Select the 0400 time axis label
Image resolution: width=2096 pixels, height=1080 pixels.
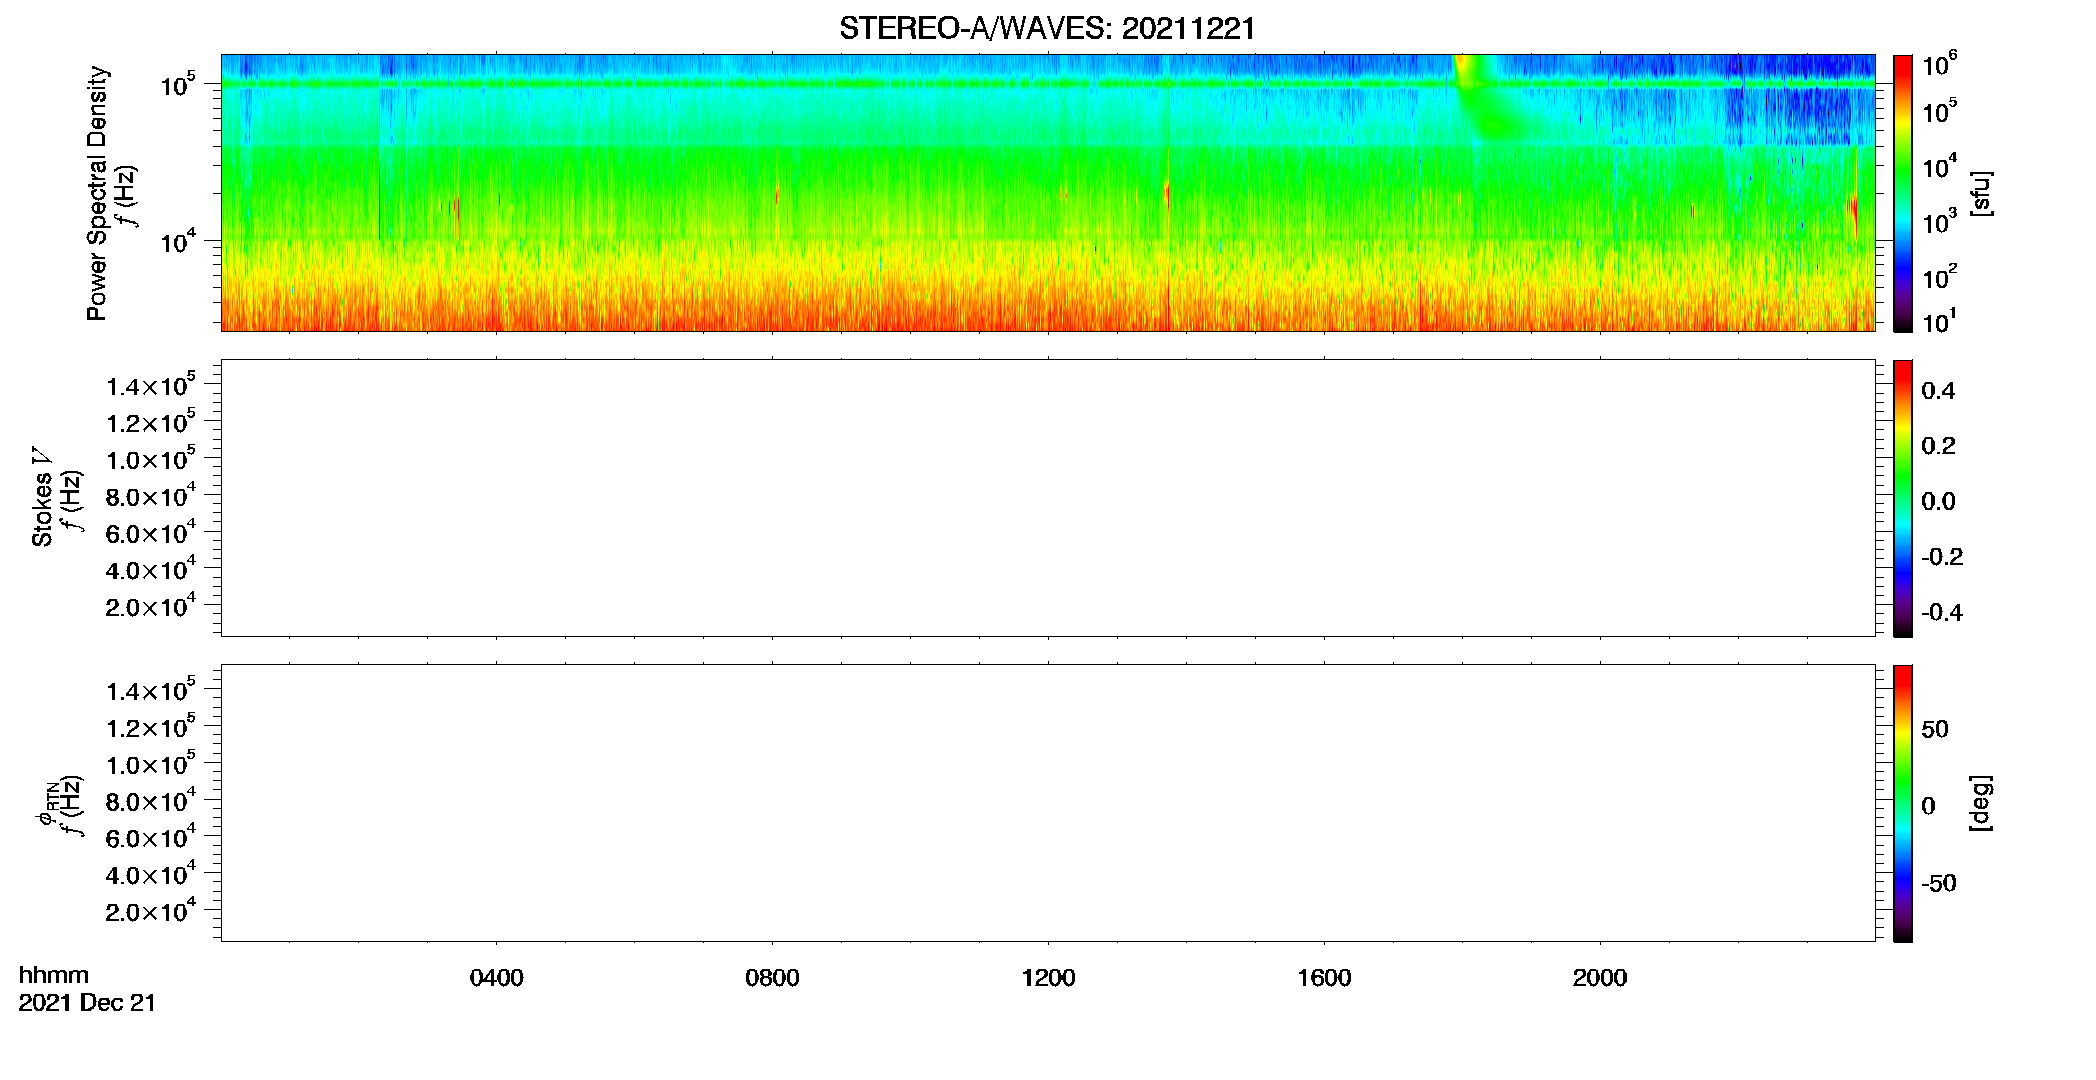(x=496, y=978)
